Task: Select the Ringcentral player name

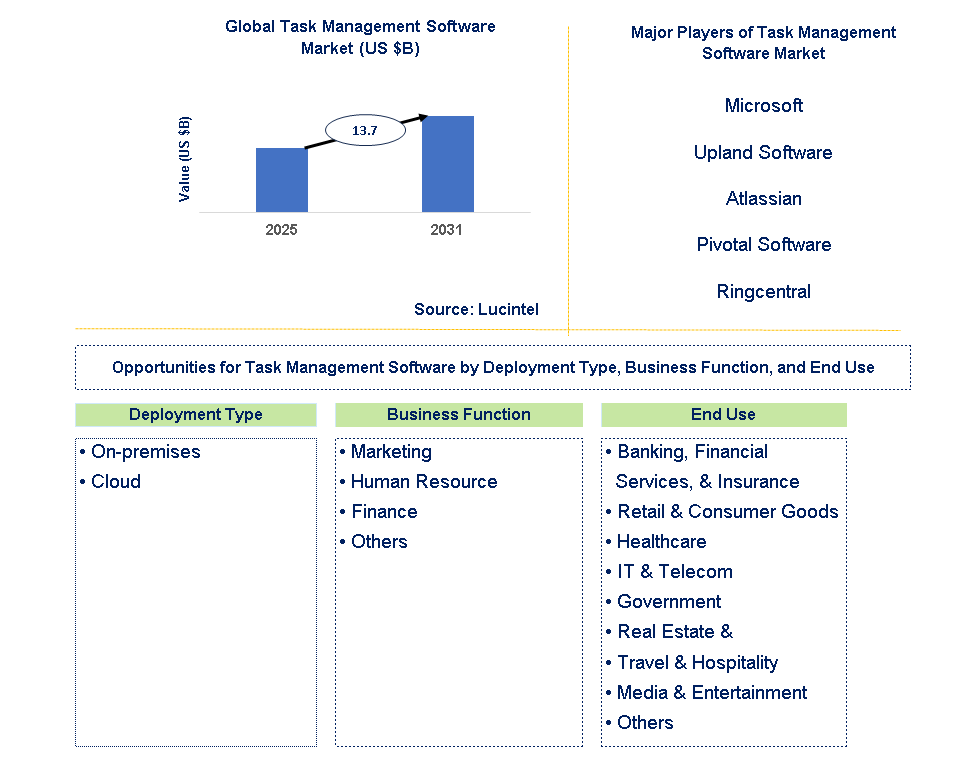Action: pos(764,291)
